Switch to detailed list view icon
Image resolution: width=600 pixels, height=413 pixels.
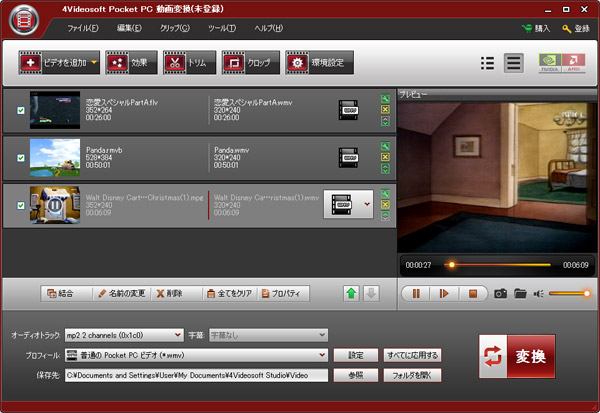coord(514,63)
